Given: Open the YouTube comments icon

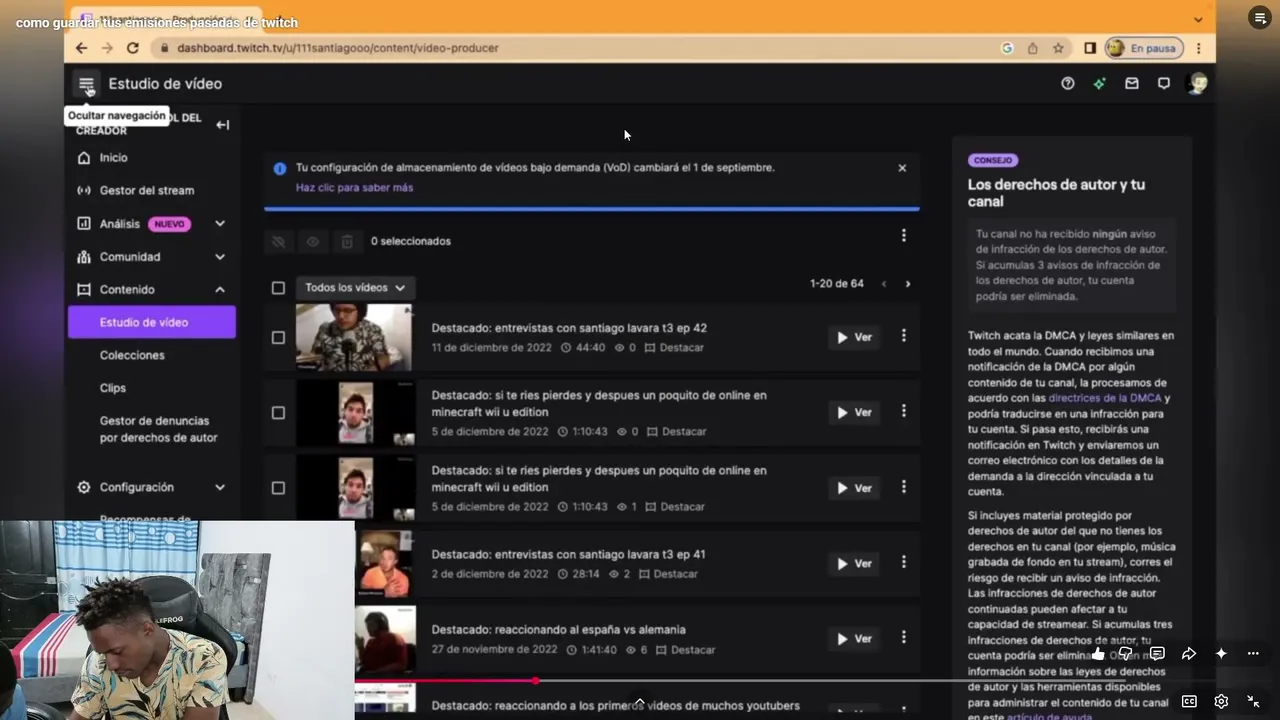Looking at the screenshot, I should 1157,654.
